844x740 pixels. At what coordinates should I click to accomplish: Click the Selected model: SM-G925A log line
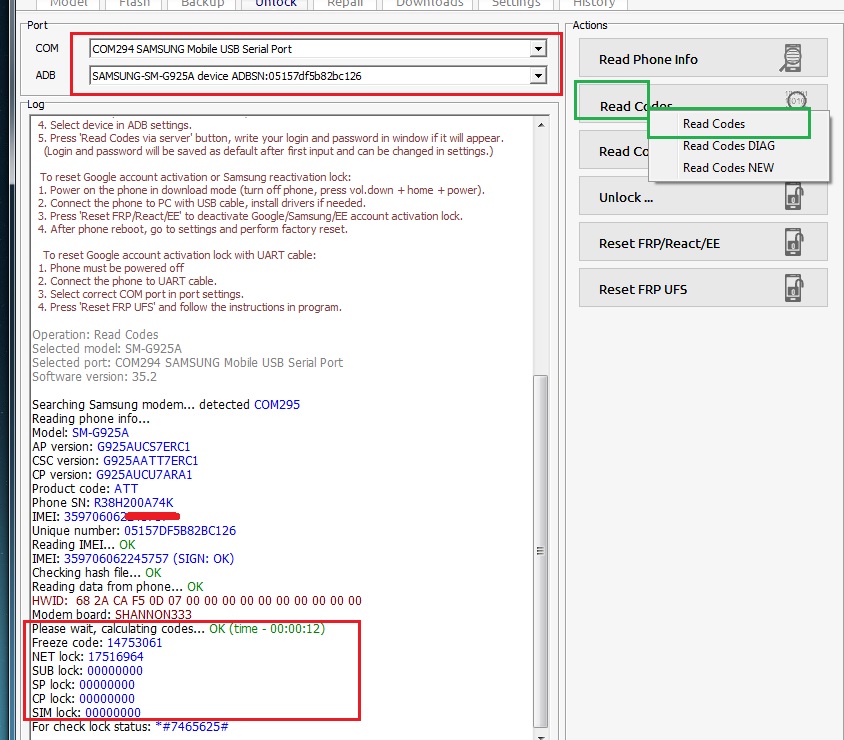[107, 349]
